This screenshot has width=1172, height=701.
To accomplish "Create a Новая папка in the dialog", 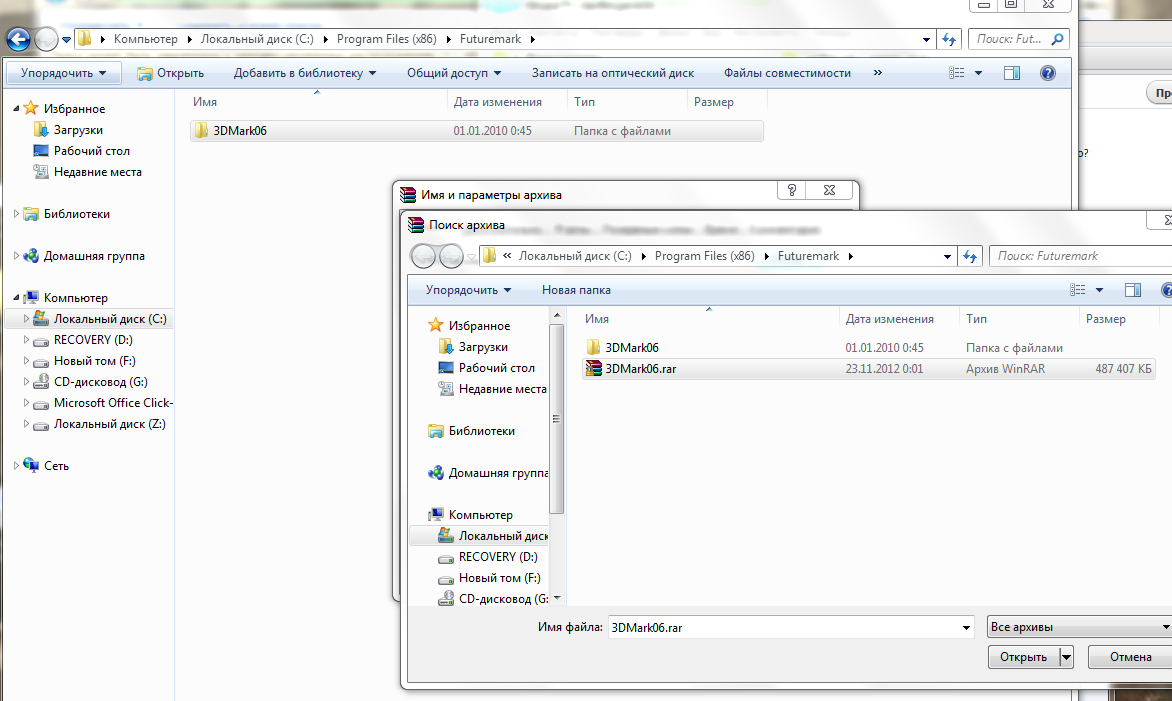I will [576, 290].
